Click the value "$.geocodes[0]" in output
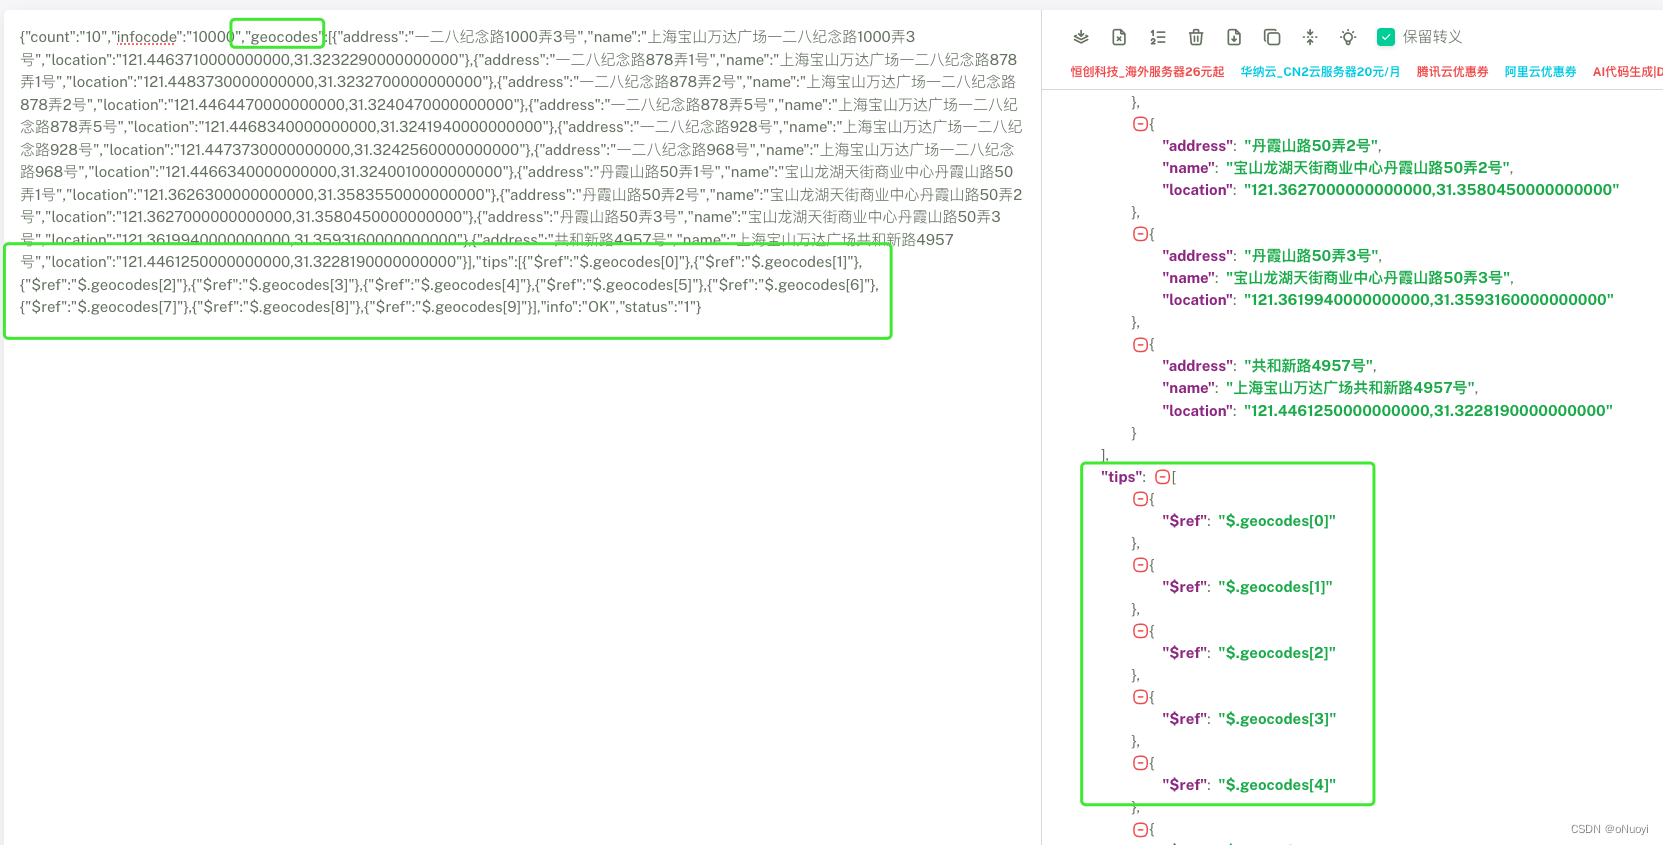The height and width of the screenshot is (845, 1663). tap(1277, 521)
